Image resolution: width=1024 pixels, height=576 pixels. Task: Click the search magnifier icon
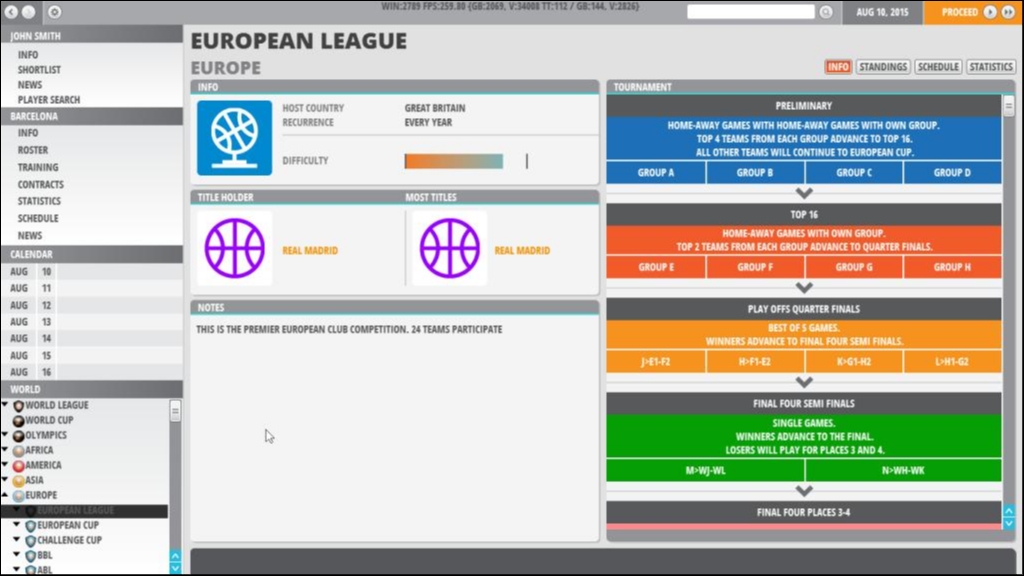pos(826,11)
